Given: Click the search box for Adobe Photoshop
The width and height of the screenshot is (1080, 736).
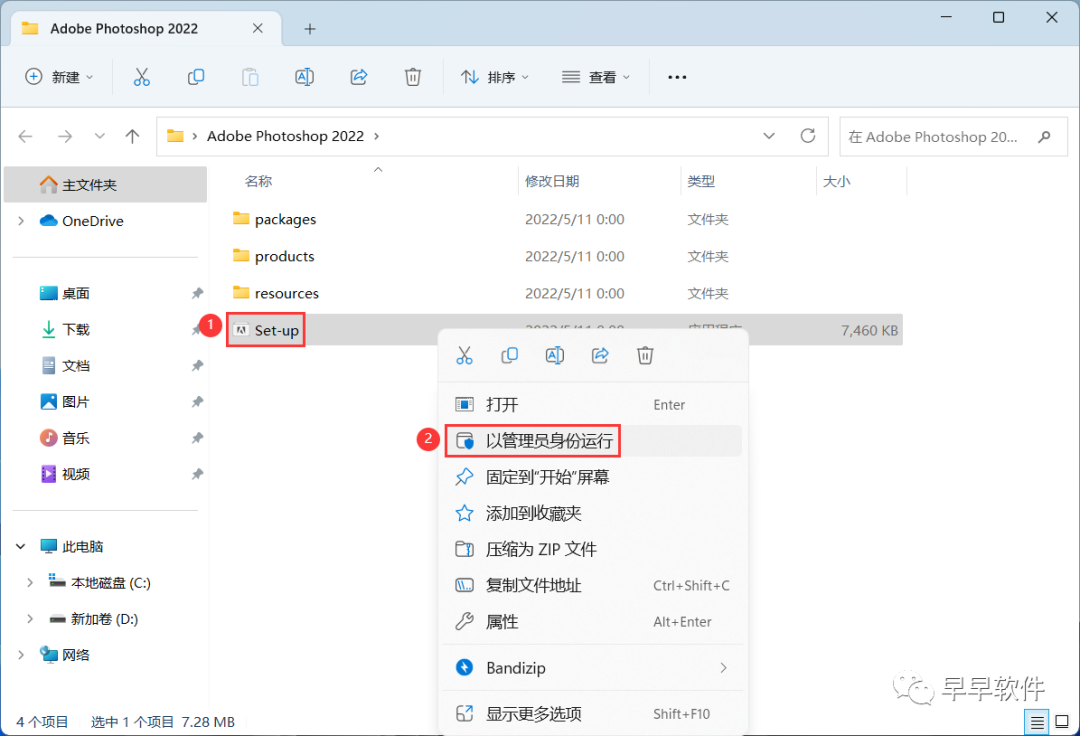Looking at the screenshot, I should (940, 136).
